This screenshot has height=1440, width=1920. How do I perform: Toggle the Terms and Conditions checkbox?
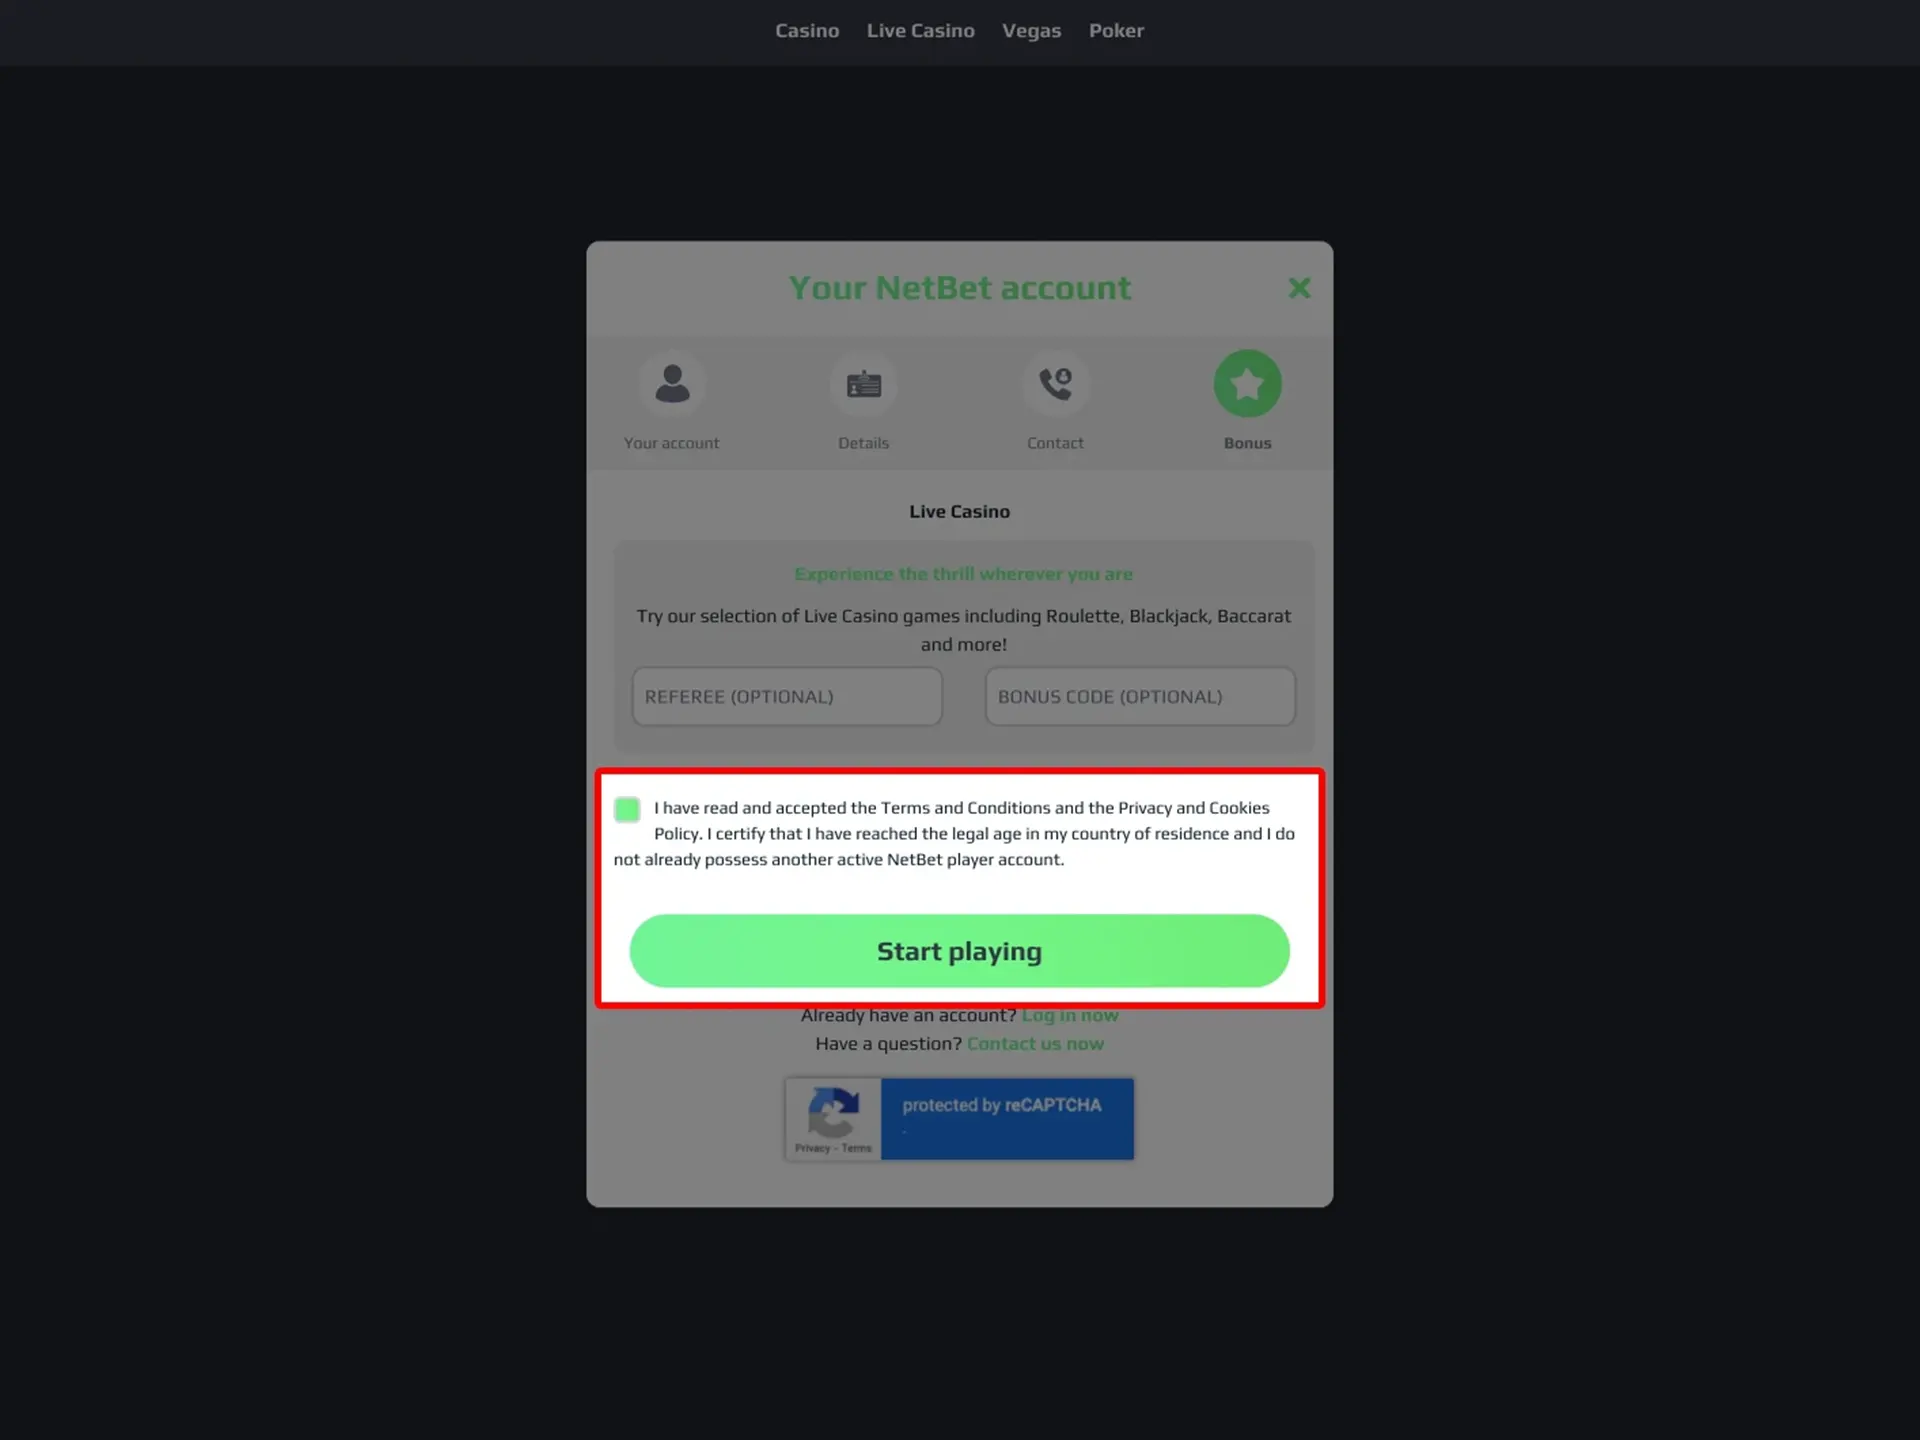click(x=627, y=808)
